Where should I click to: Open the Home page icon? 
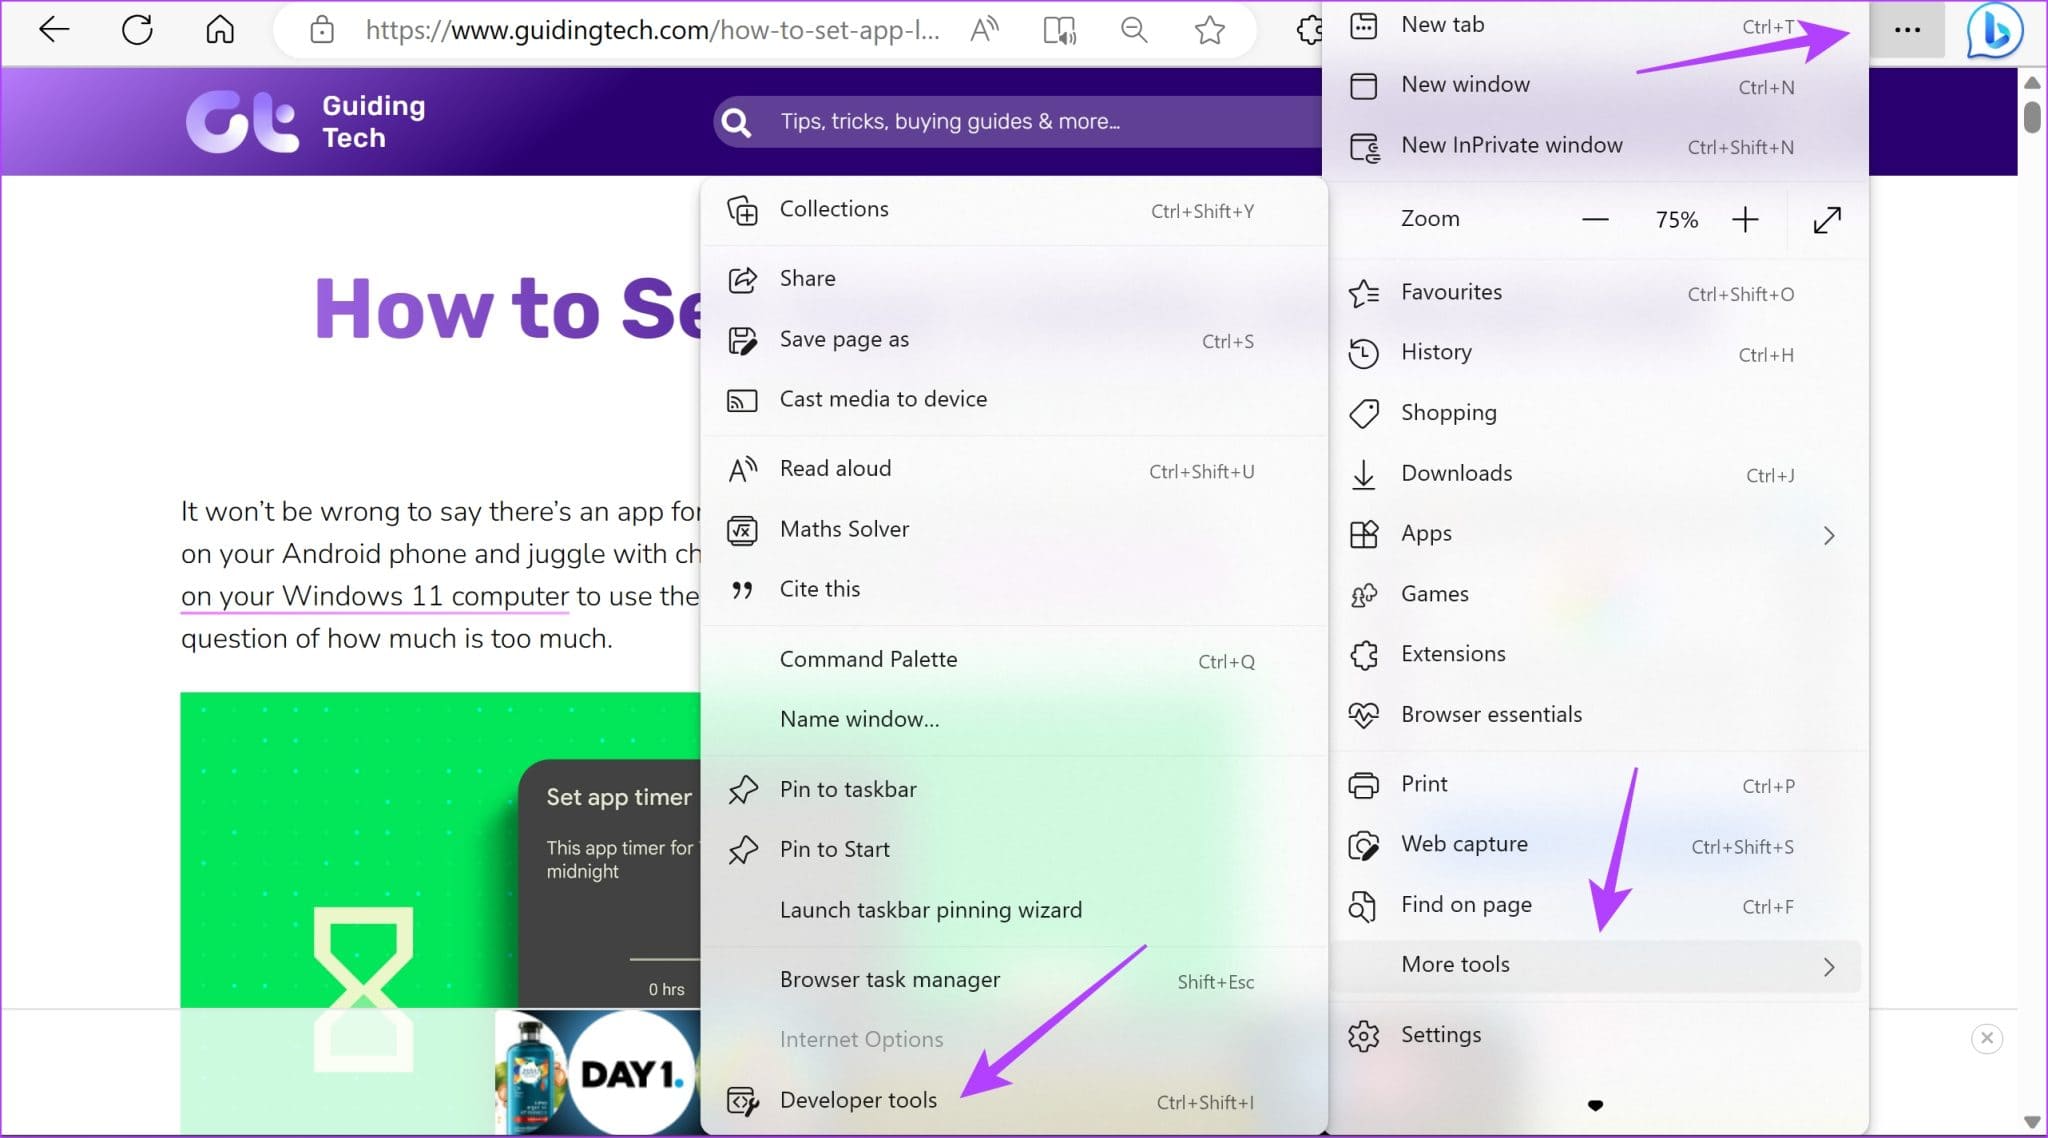pyautogui.click(x=219, y=29)
